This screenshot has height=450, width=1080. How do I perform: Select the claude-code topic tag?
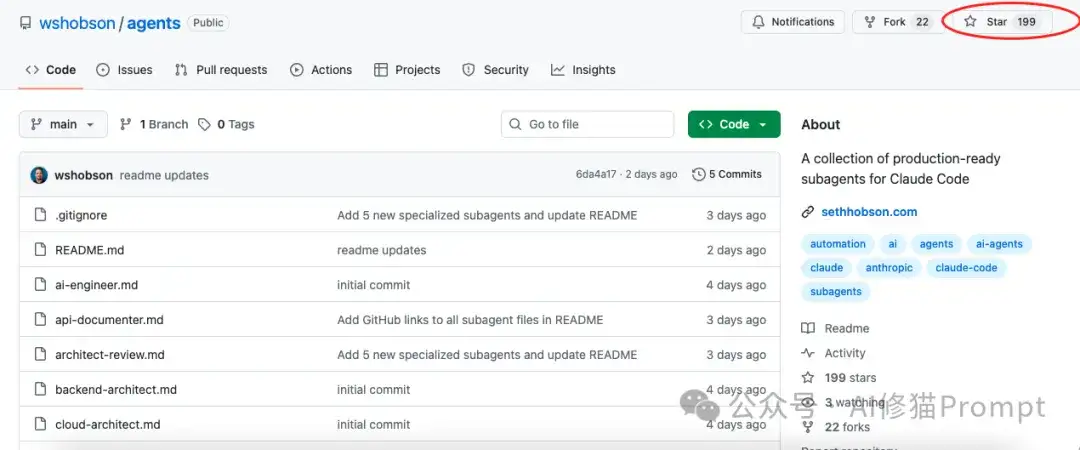[966, 267]
